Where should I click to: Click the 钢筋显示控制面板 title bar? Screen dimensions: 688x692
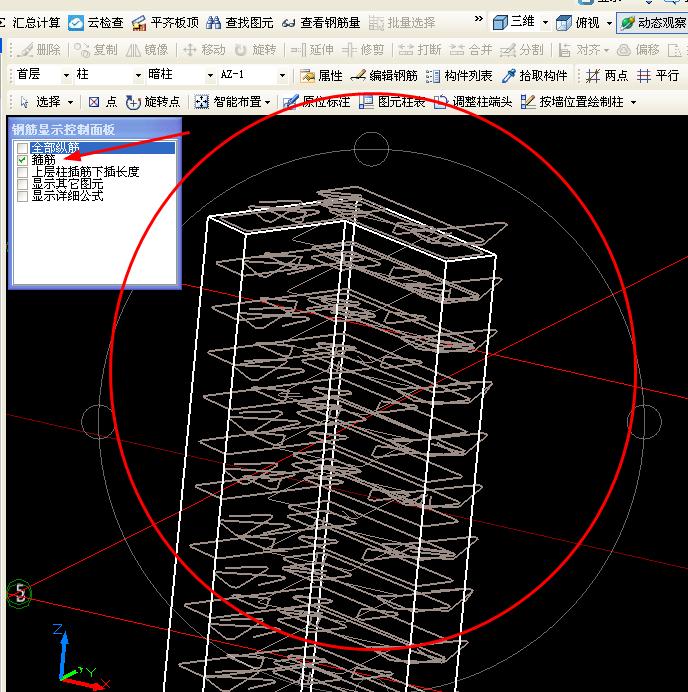pos(94,129)
